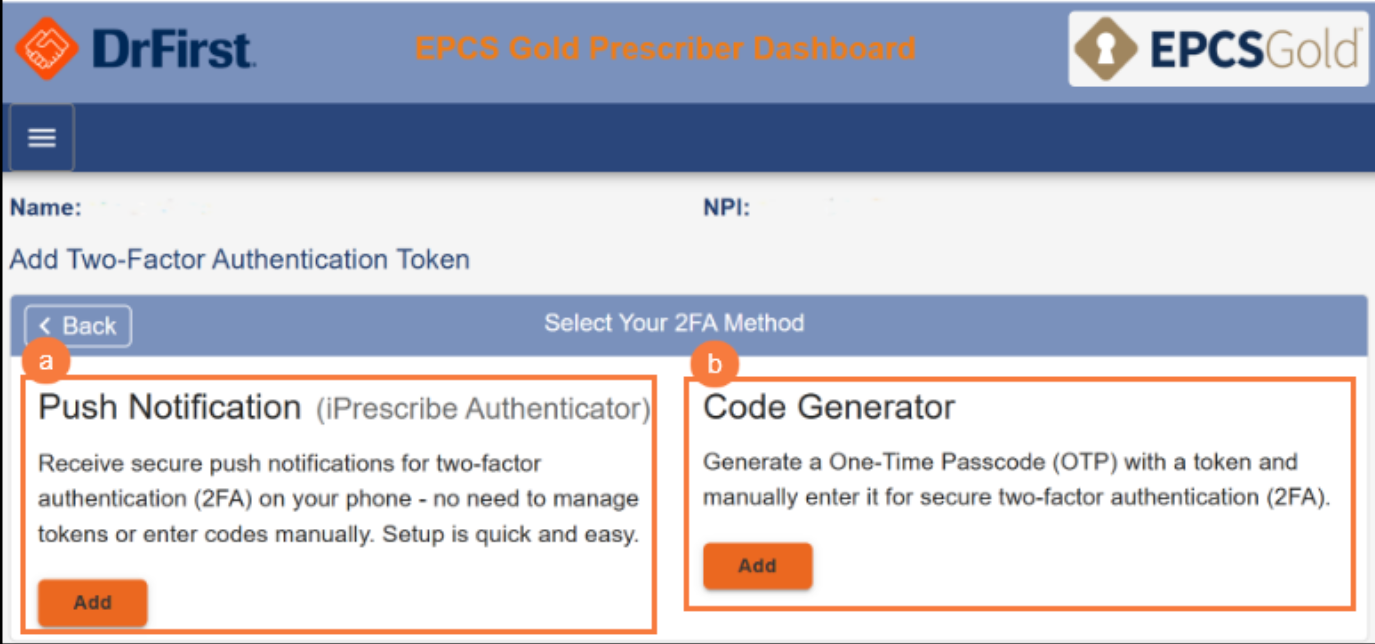Open the hamburger navigation menu

42,137
